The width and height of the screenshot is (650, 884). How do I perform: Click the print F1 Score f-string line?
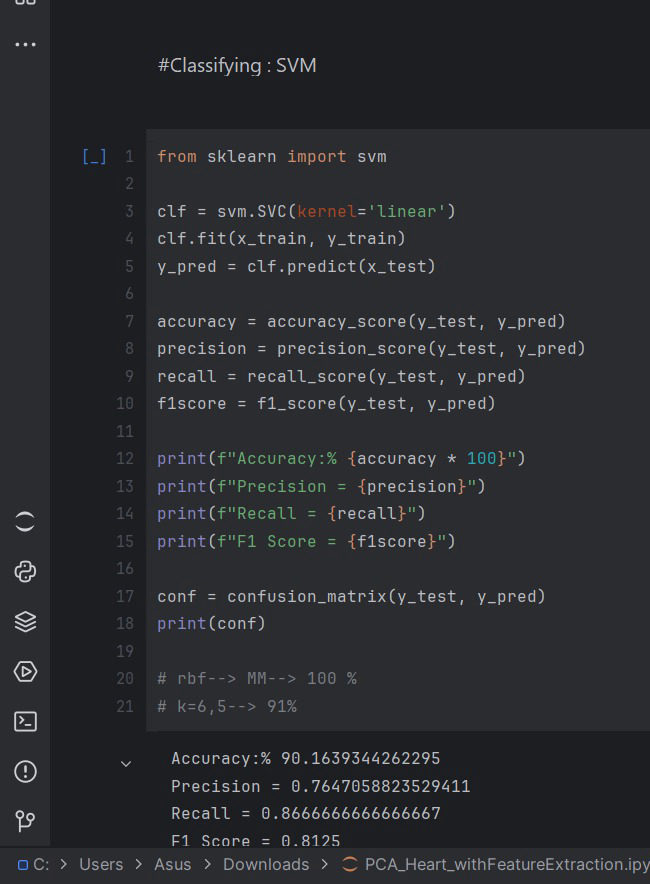(306, 541)
